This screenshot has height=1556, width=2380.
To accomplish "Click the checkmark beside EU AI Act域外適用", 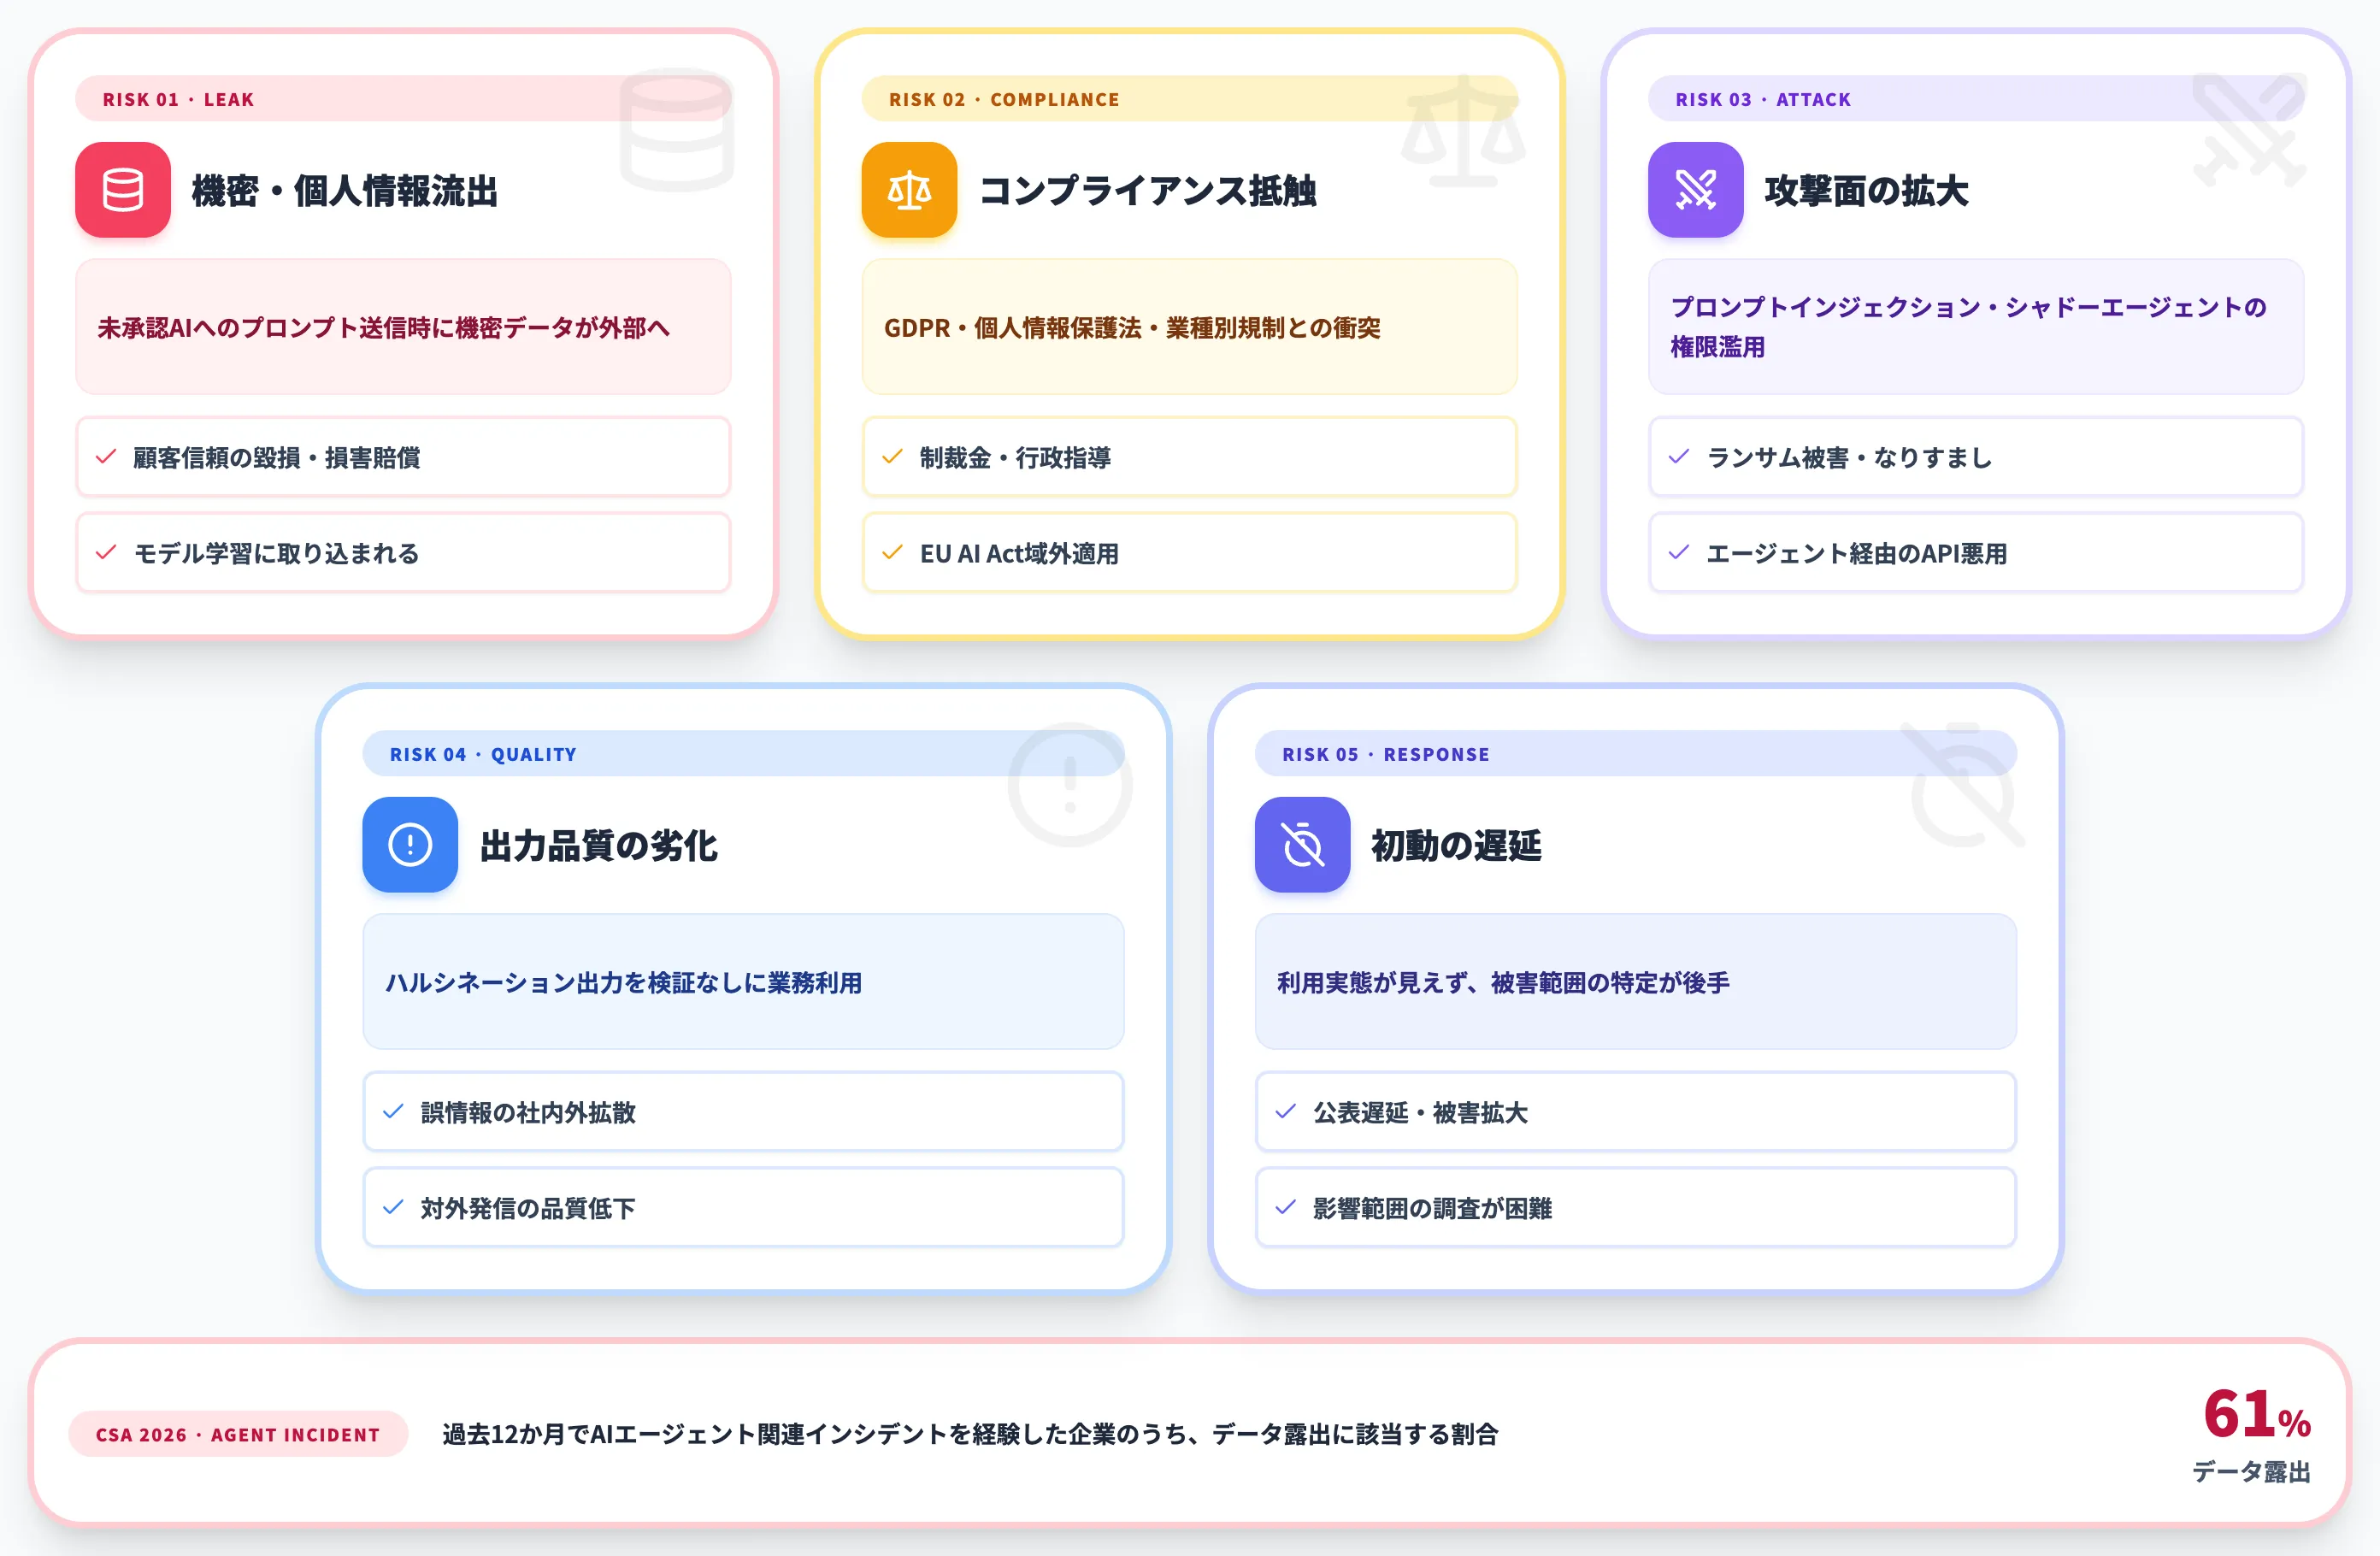I will click(x=892, y=553).
